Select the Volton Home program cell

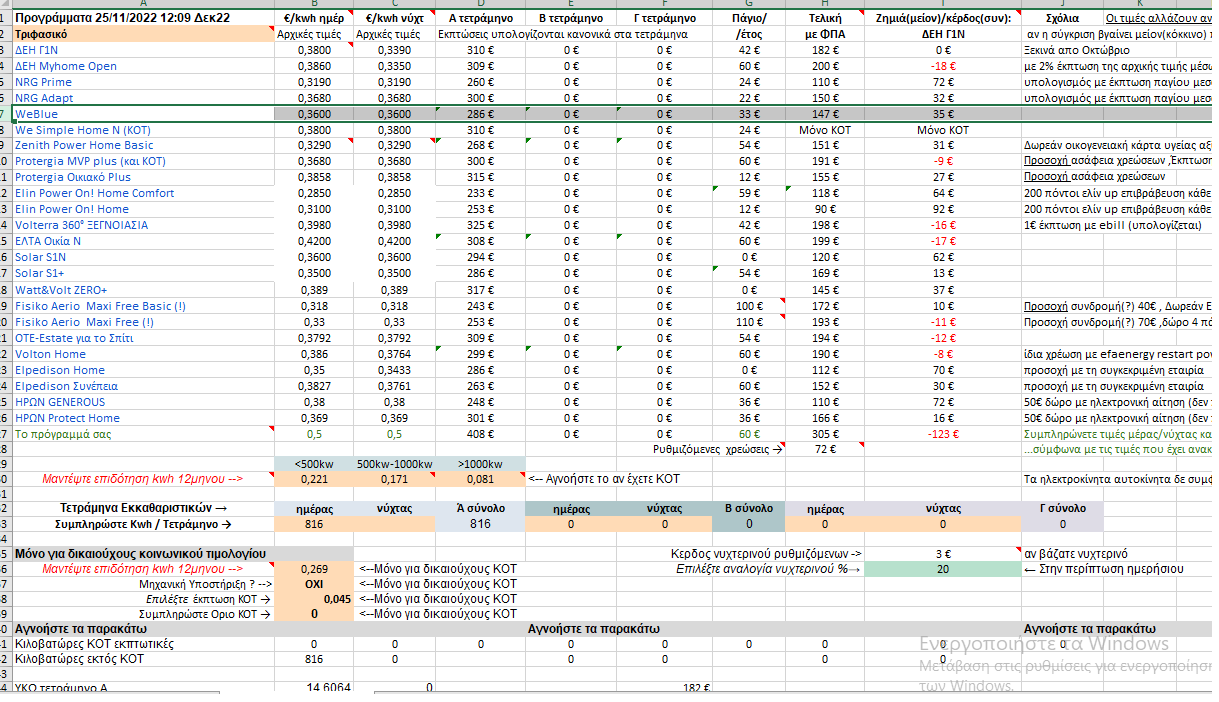144,354
